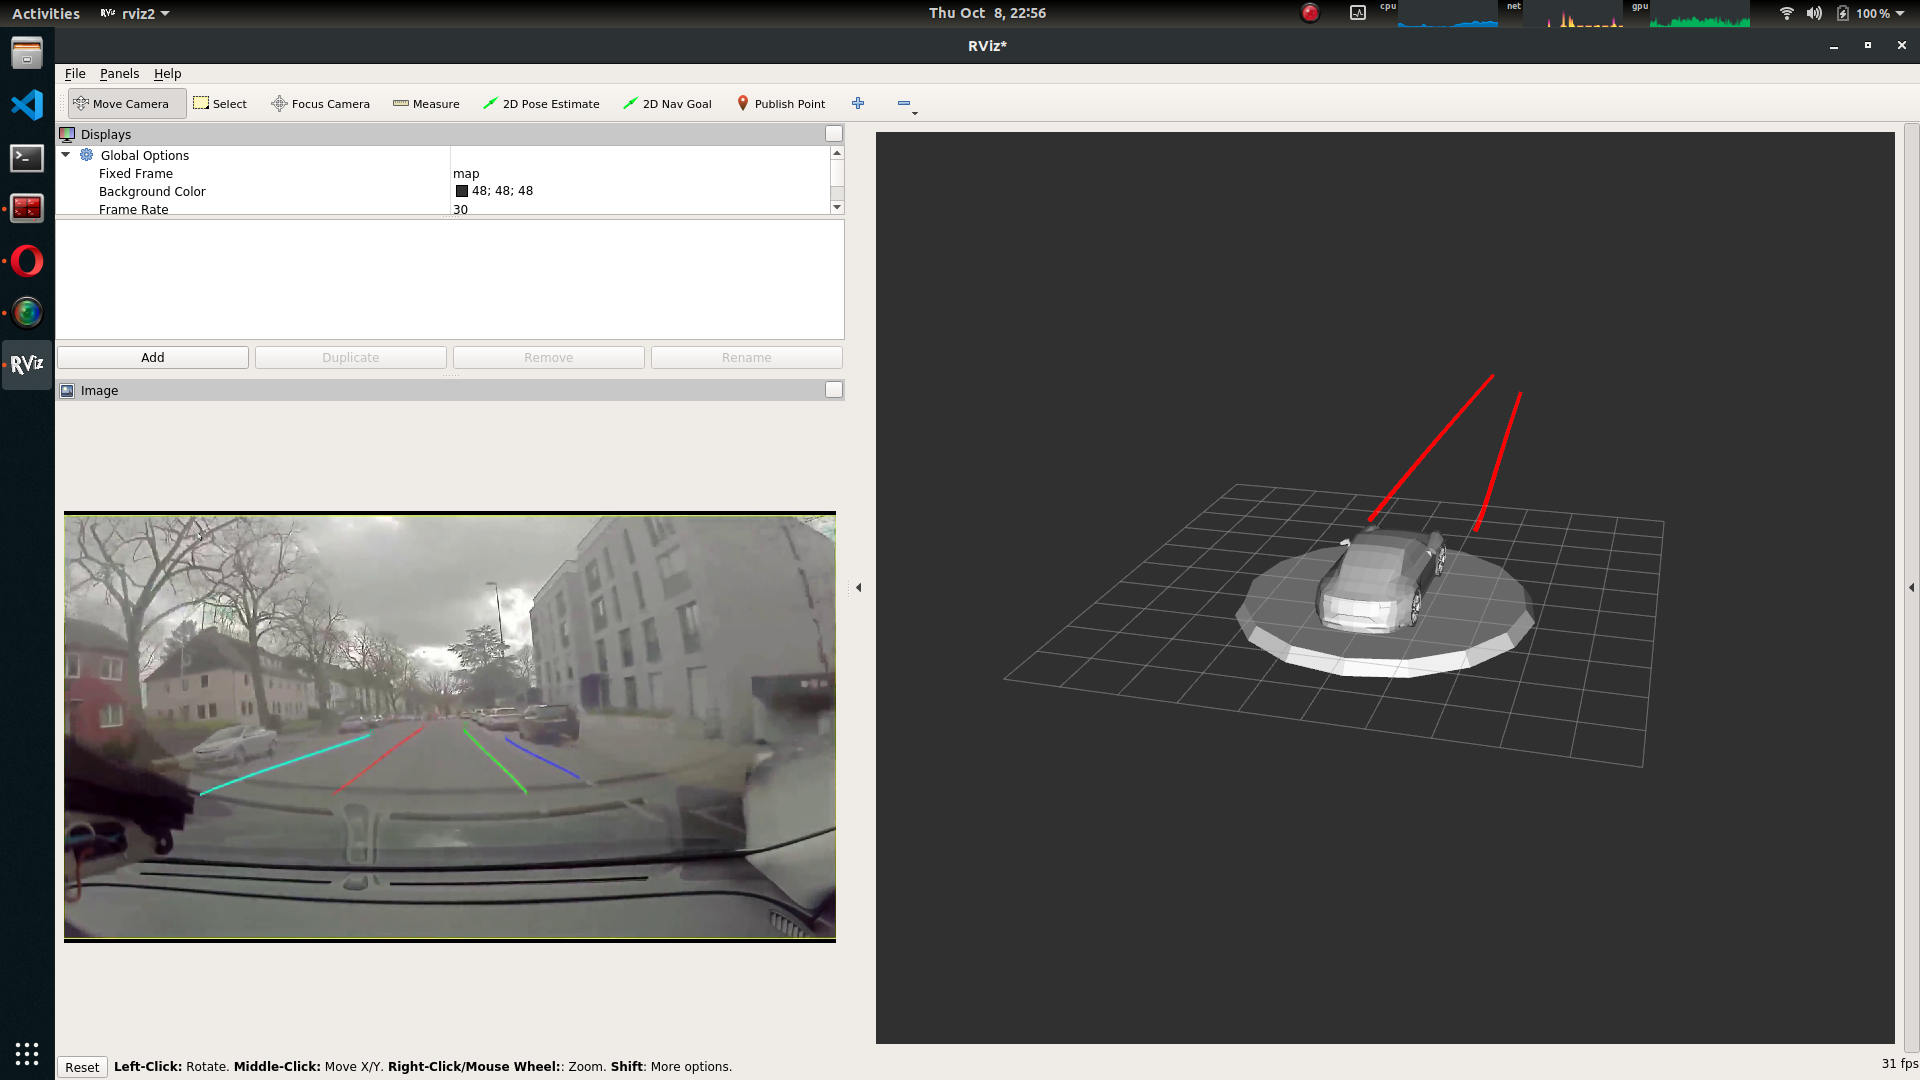Select the Measure tool
Screen dimensions: 1920x1080
[x=426, y=103]
